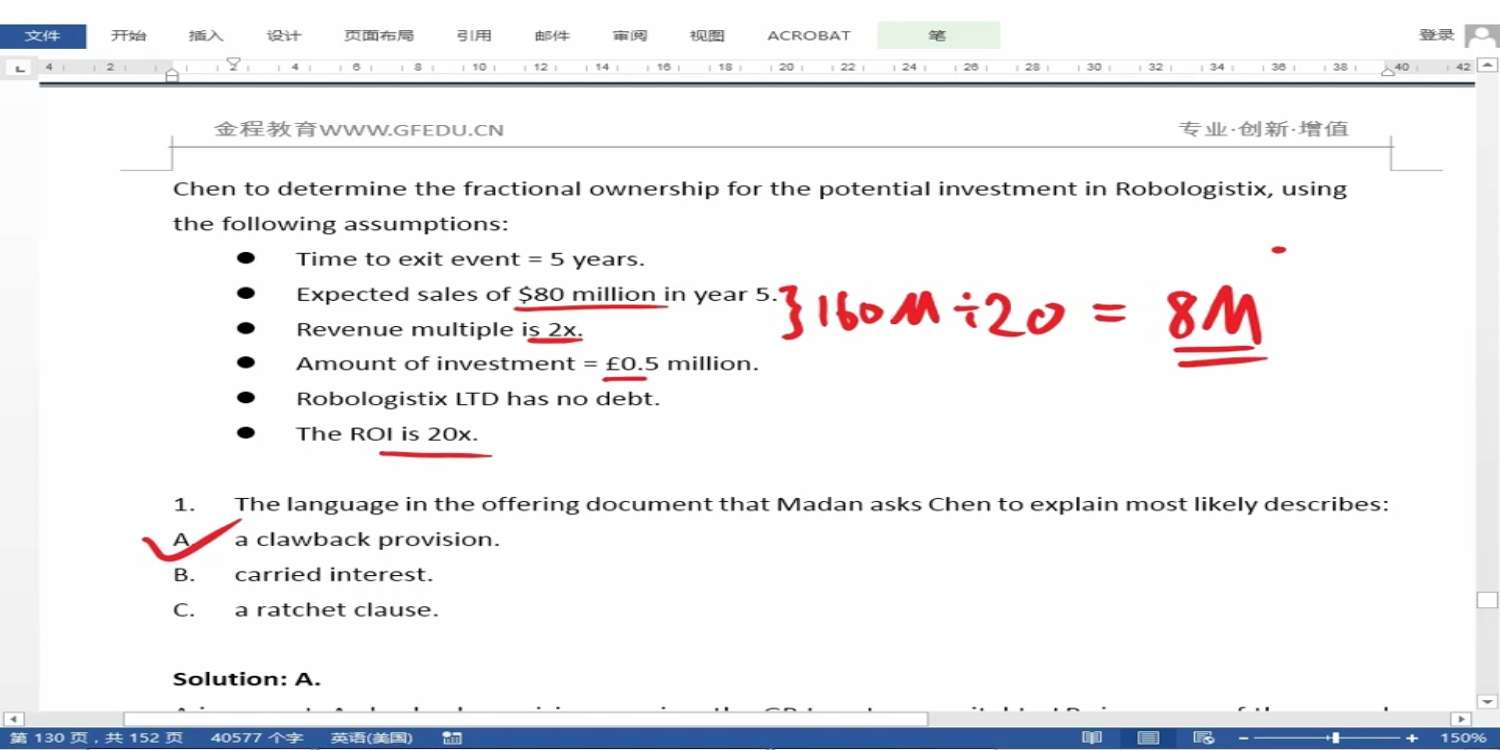This screenshot has width=1500, height=750.
Task: Click the tab selector at ruler's left end
Action: coord(19,68)
